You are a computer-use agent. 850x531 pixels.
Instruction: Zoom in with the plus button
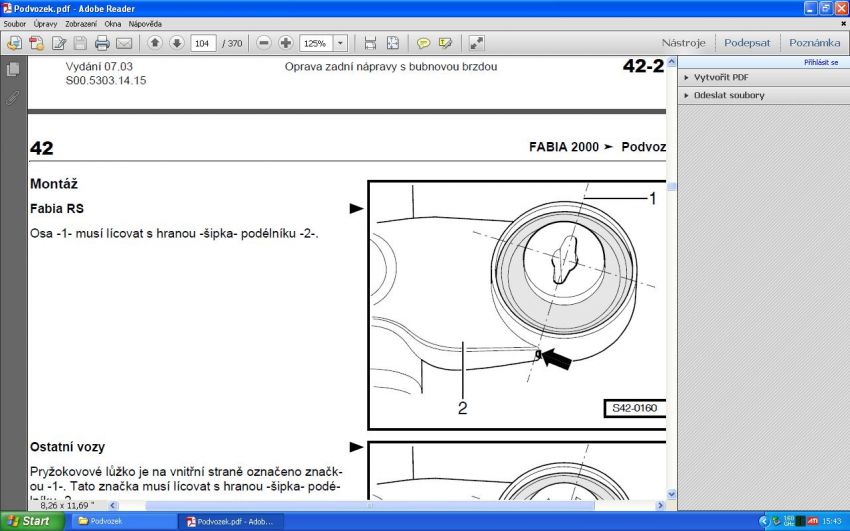pyautogui.click(x=286, y=43)
